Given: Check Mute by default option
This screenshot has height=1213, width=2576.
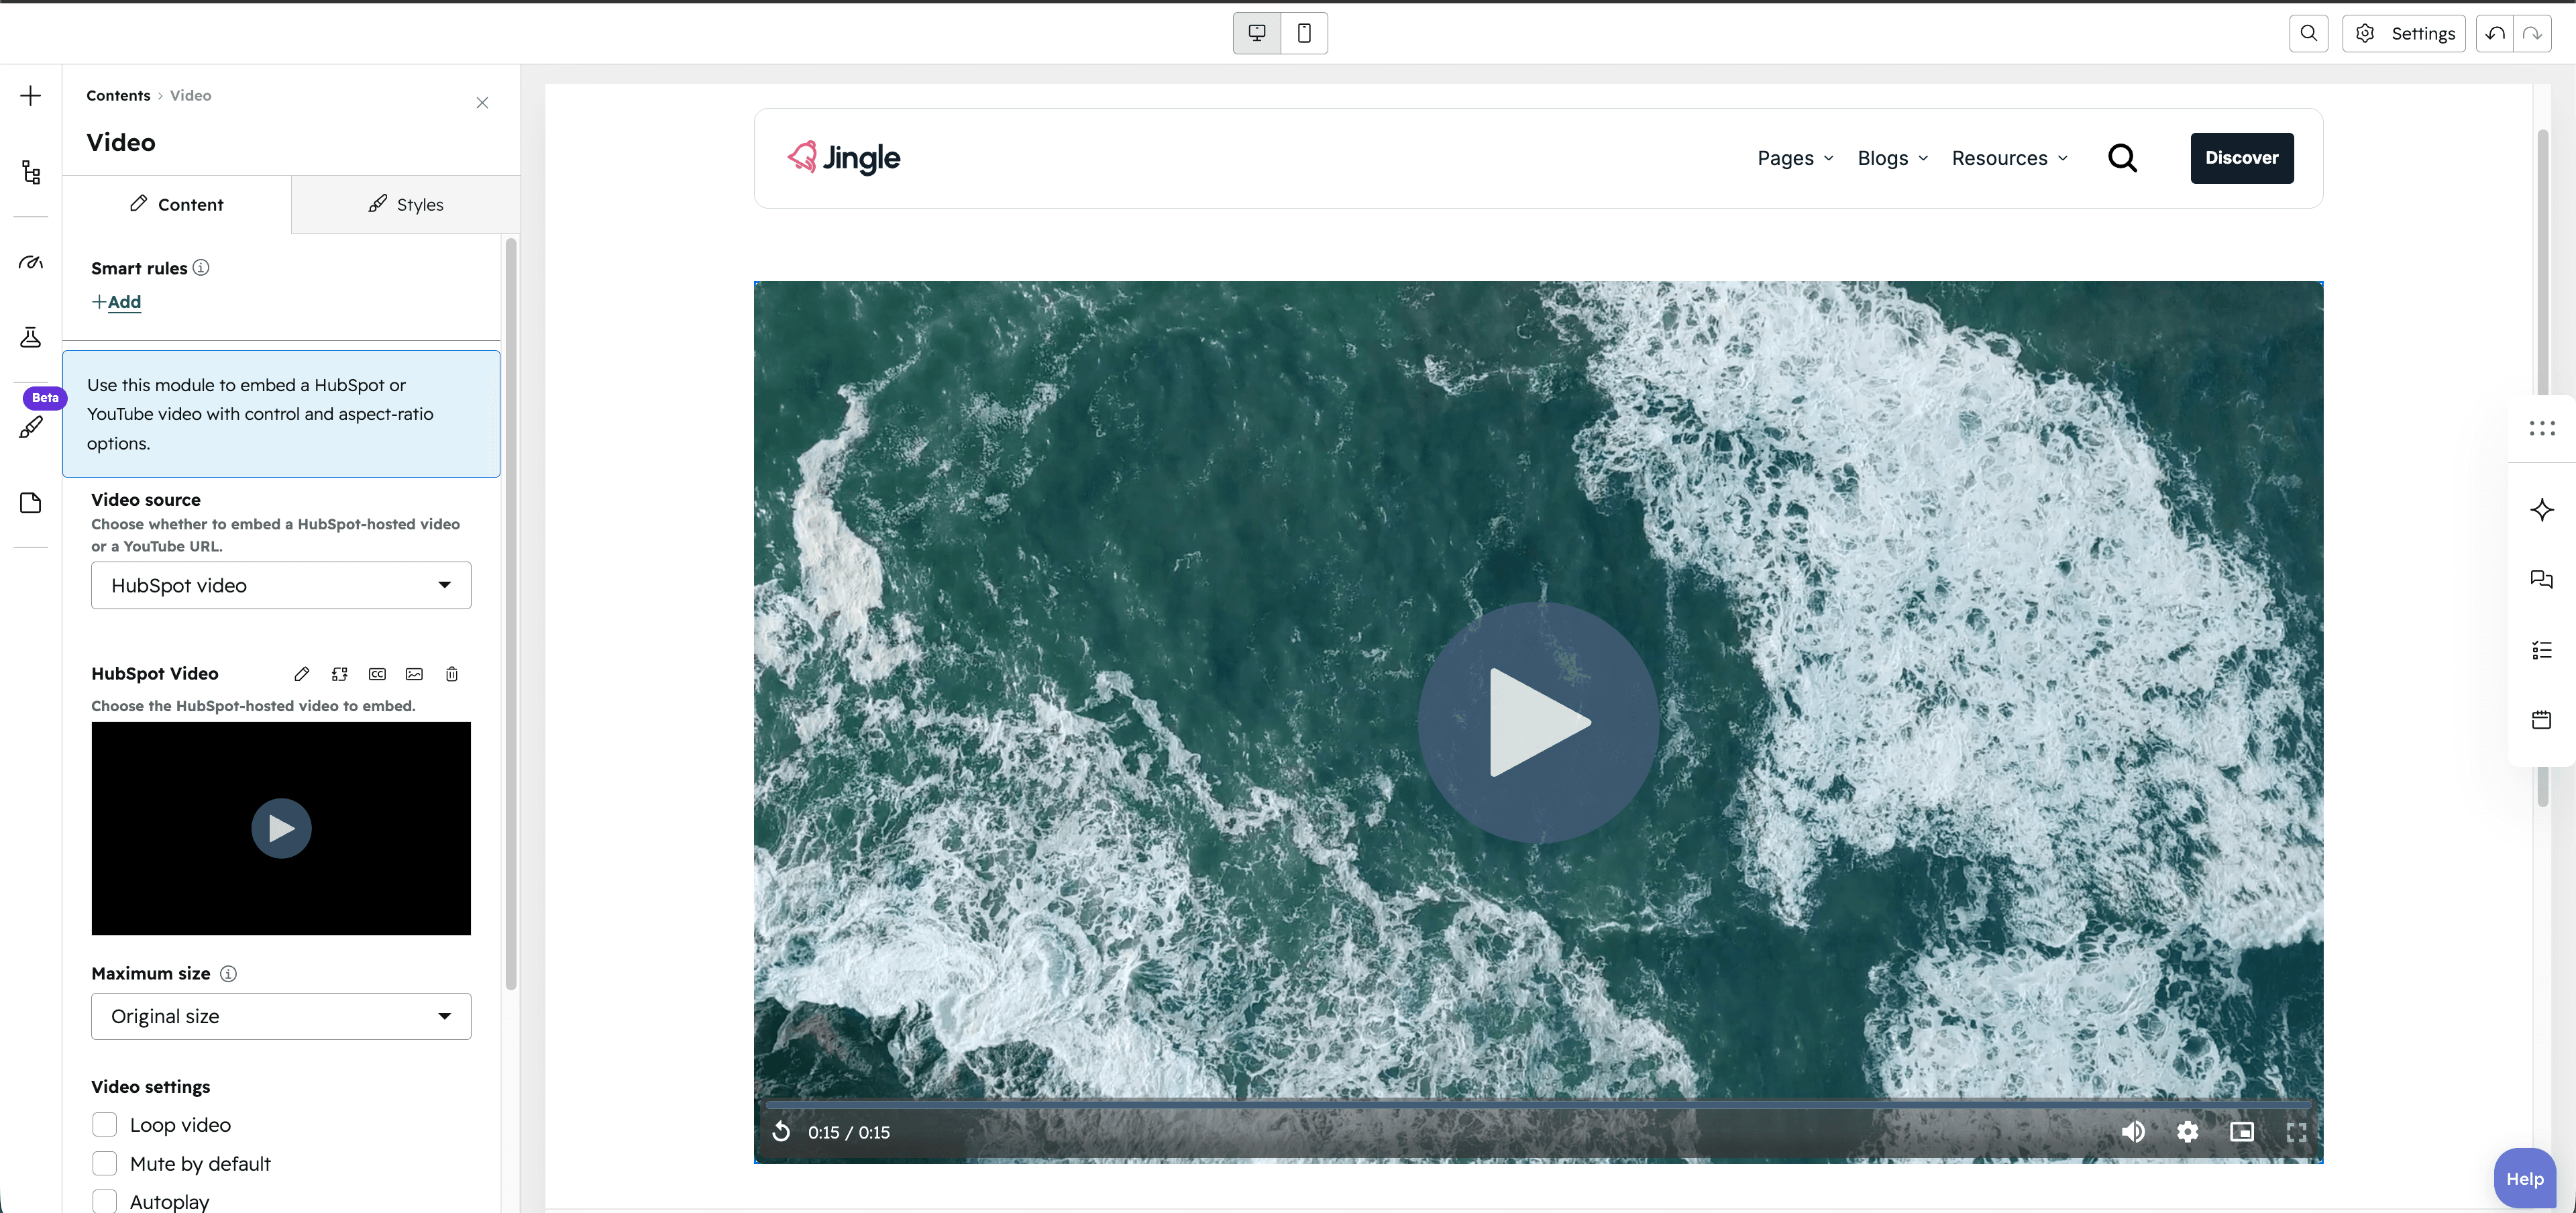Looking at the screenshot, I should (105, 1164).
